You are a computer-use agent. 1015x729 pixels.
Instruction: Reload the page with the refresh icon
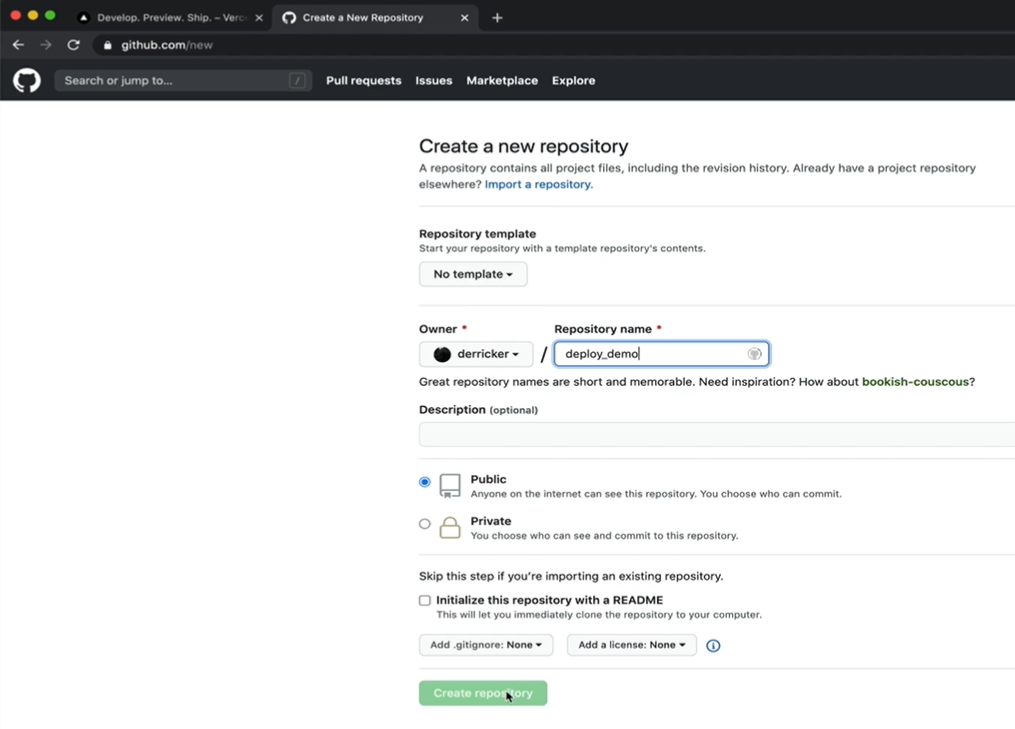pyautogui.click(x=73, y=45)
